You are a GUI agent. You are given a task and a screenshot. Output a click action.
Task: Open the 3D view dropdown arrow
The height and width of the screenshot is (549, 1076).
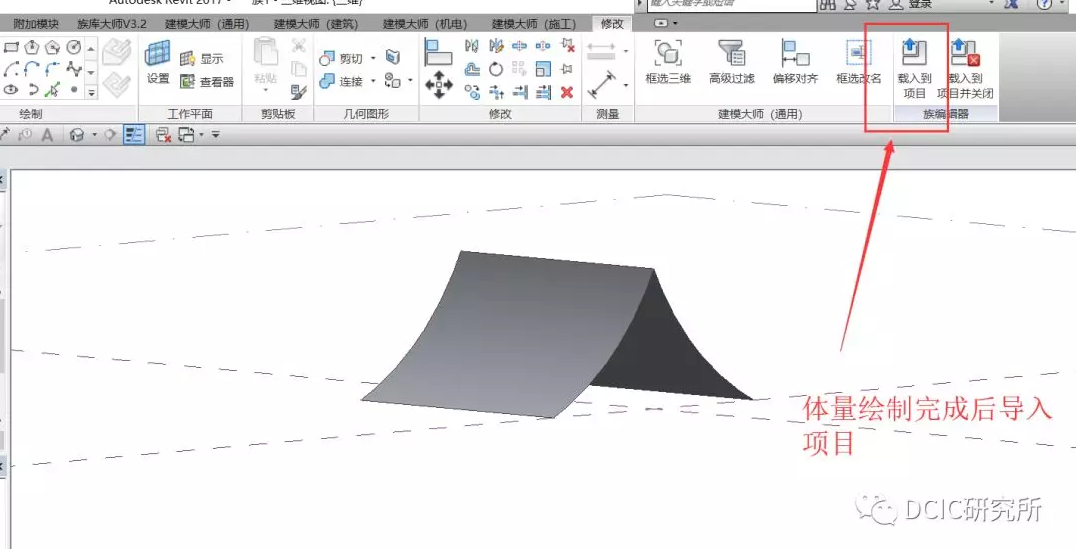[x=94, y=135]
